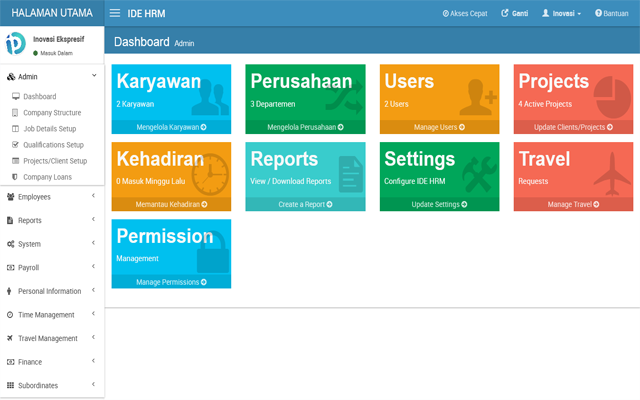
Task: Click the Masuk Dalam status text
Action: click(x=56, y=53)
